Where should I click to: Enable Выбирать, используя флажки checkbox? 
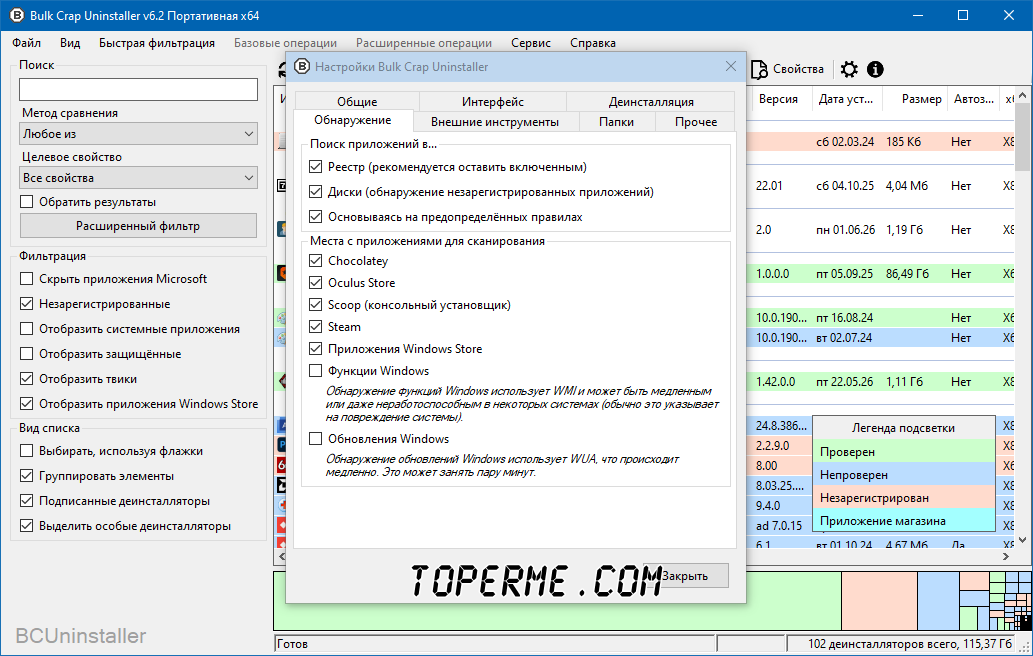click(26, 451)
